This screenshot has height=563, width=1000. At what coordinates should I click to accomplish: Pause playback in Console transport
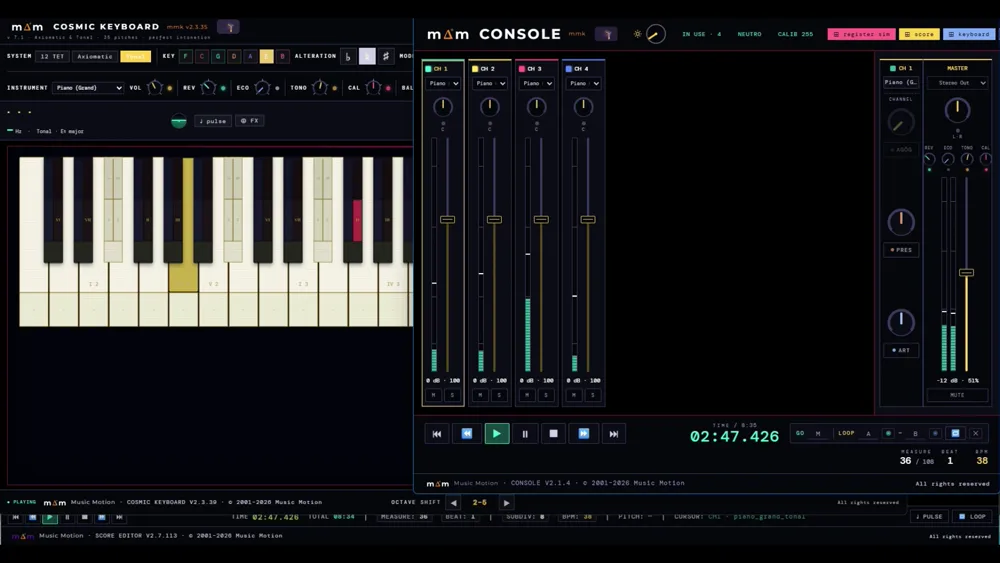pos(525,434)
